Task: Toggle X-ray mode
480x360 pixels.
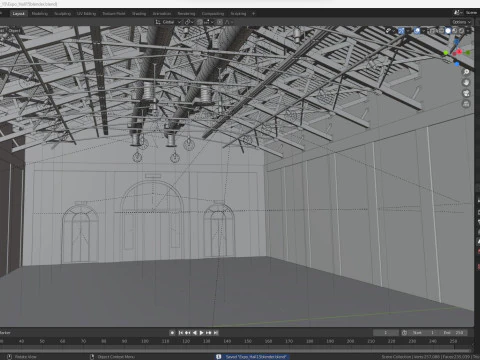Action: pos(433,31)
